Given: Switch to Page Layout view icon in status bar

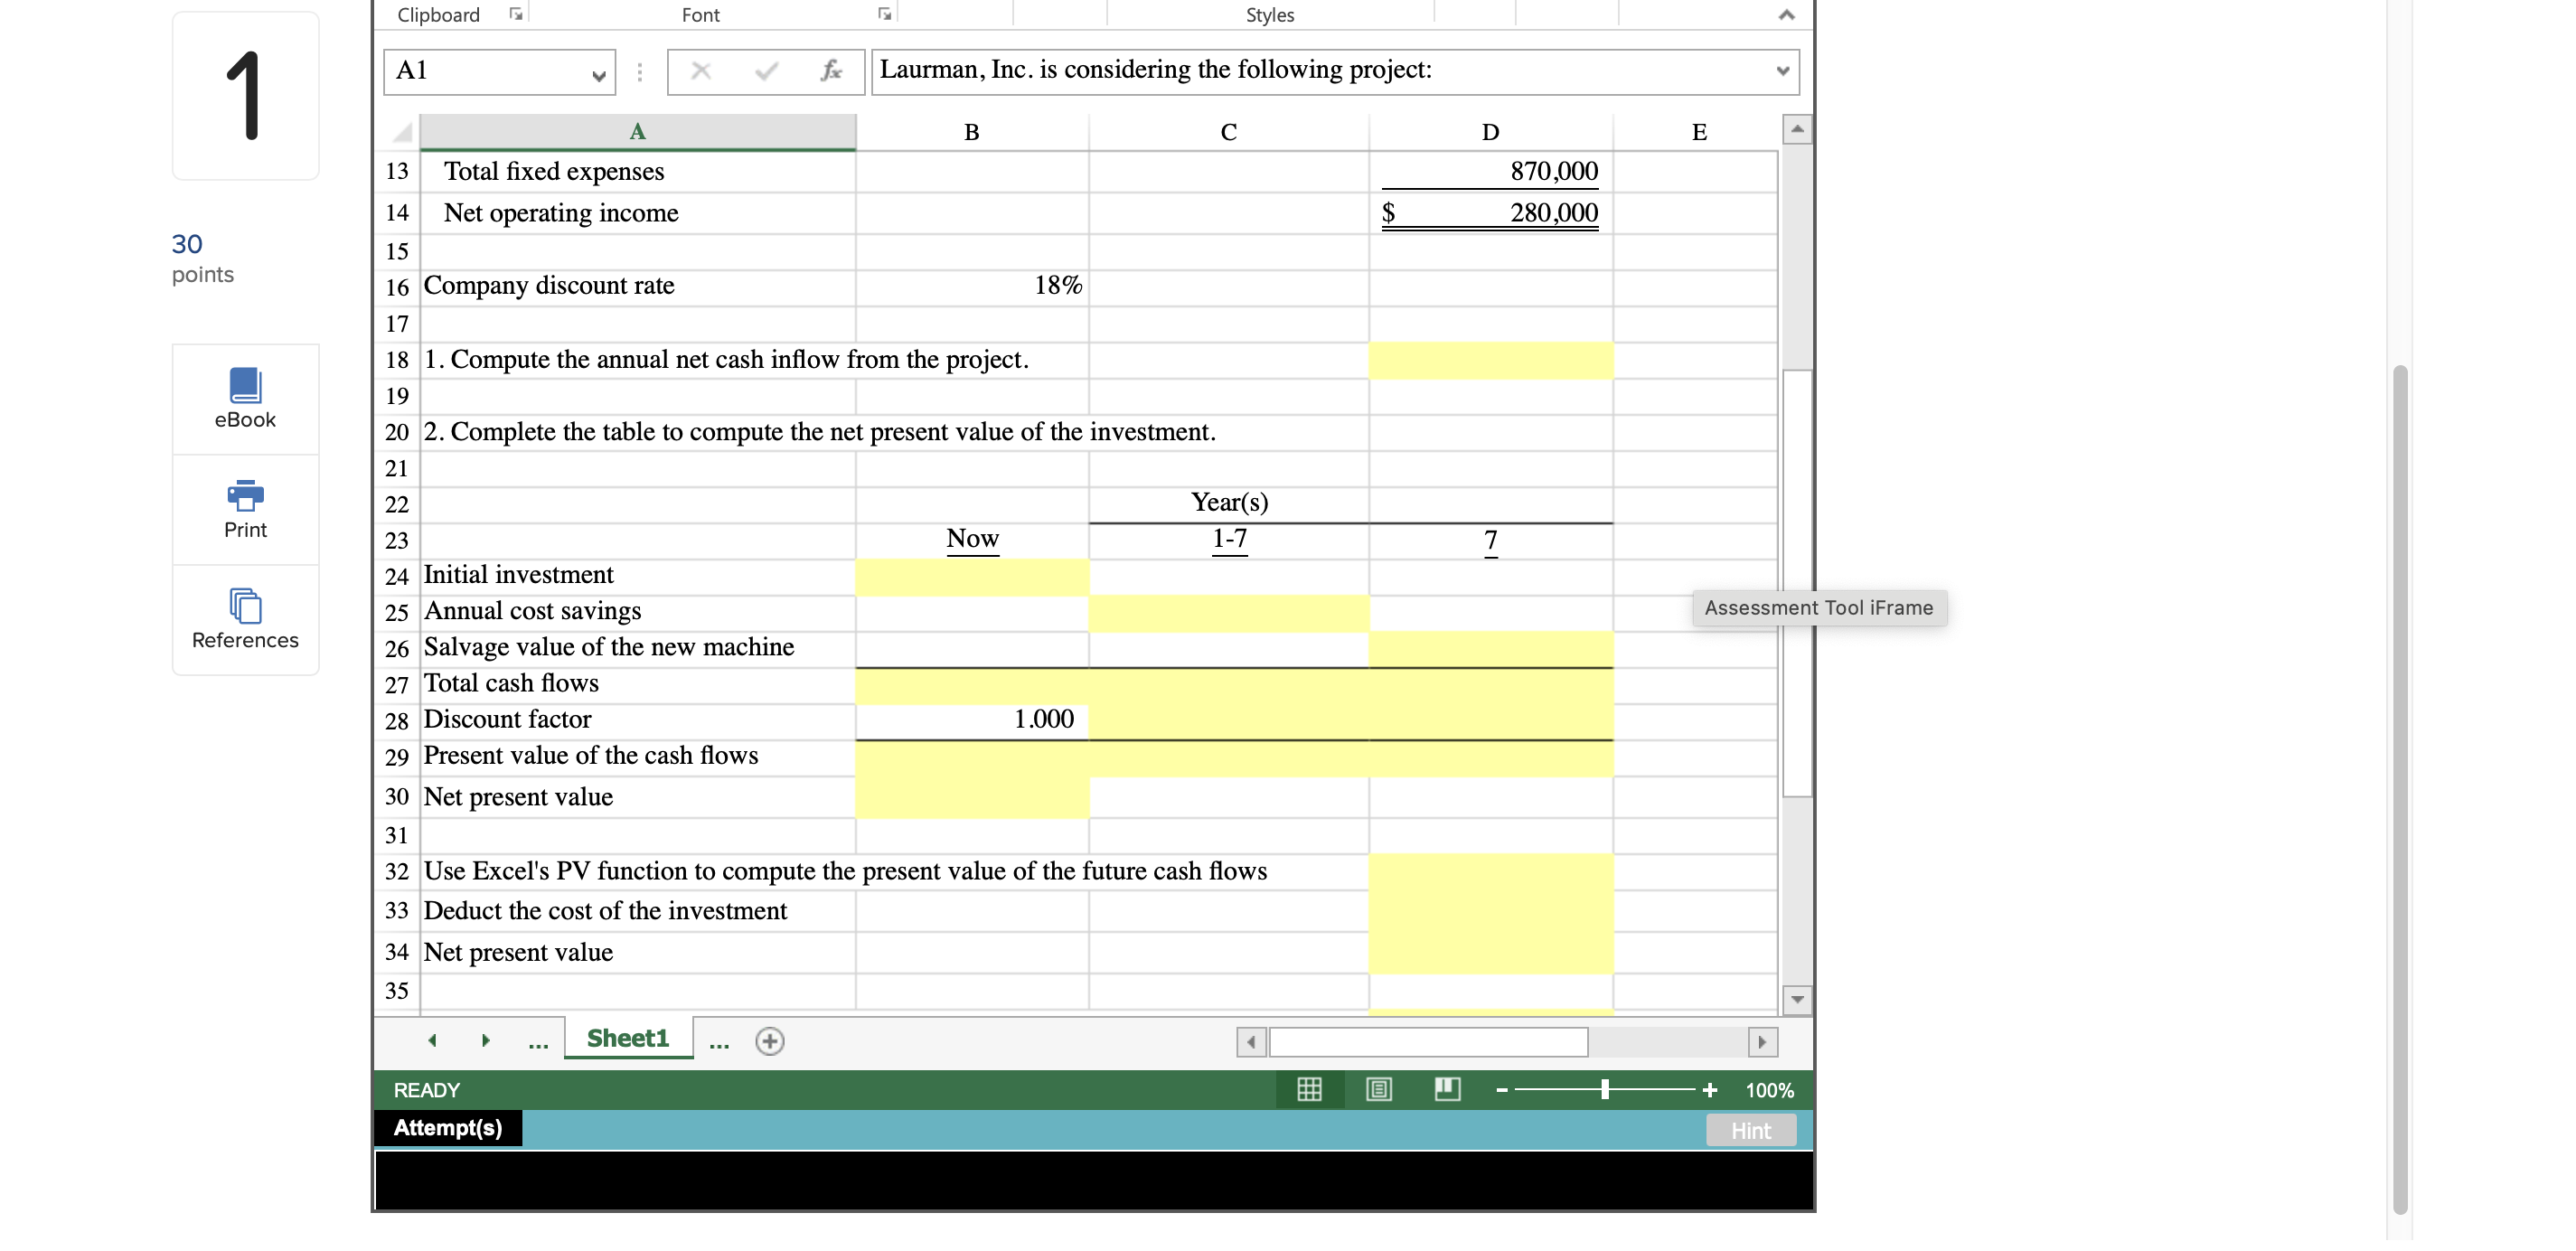Looking at the screenshot, I should [x=1378, y=1089].
